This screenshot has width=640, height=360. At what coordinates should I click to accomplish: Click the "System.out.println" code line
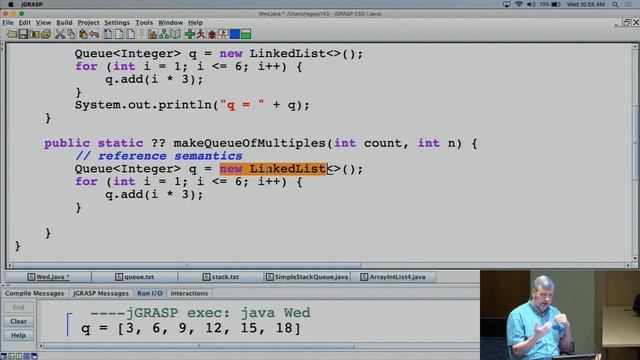tap(192, 105)
